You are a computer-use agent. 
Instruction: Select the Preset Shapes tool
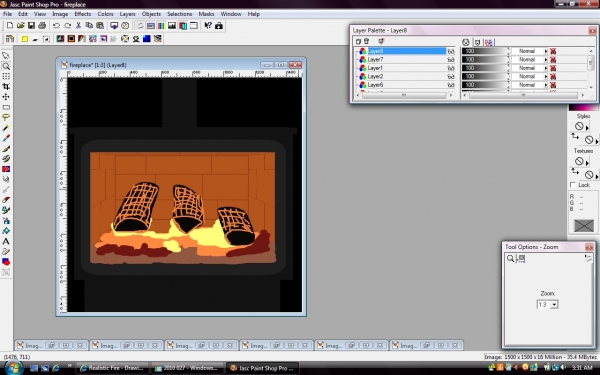[x=6, y=262]
